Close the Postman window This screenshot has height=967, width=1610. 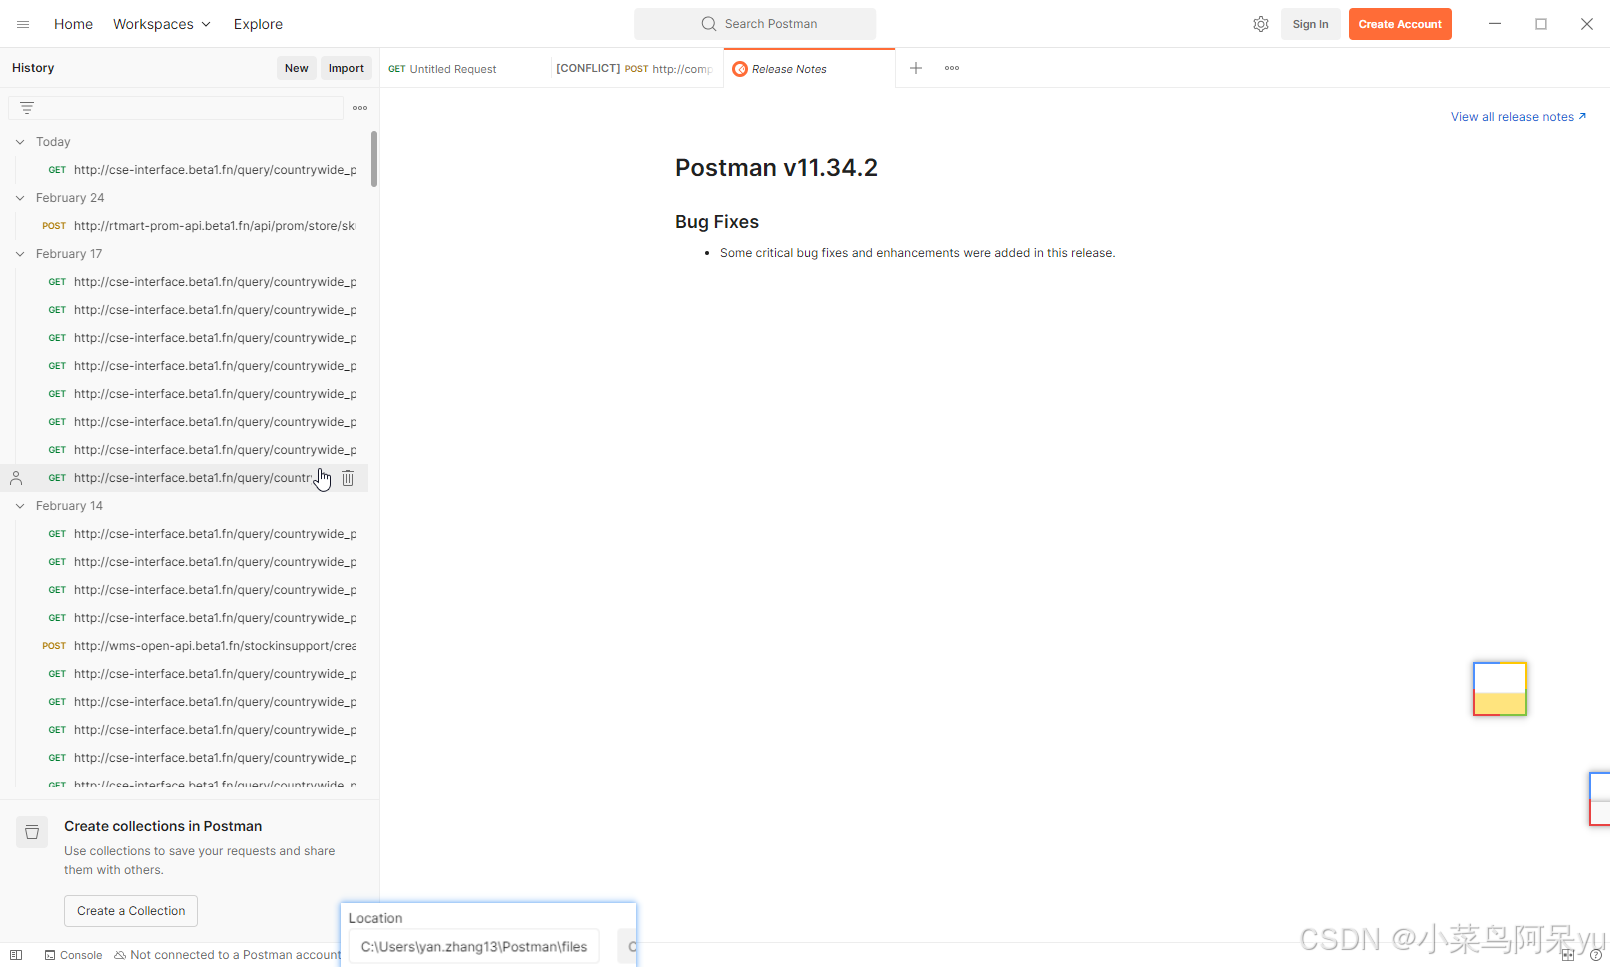click(x=1587, y=24)
